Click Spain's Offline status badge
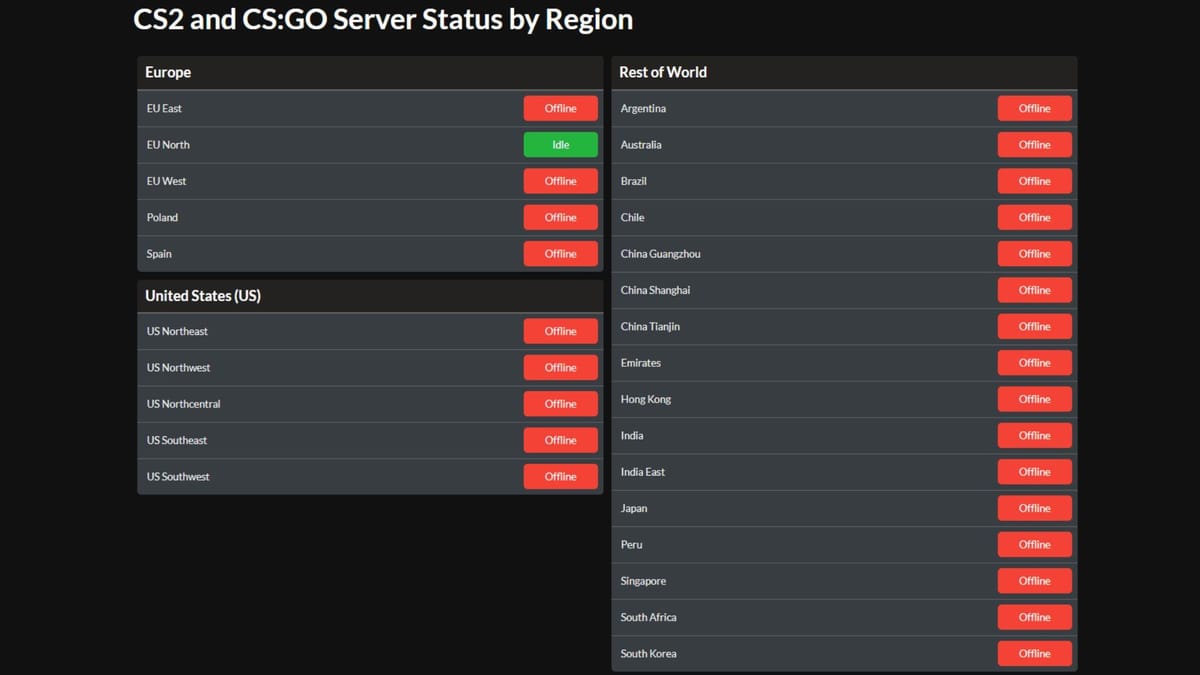1200x675 pixels. tap(561, 254)
